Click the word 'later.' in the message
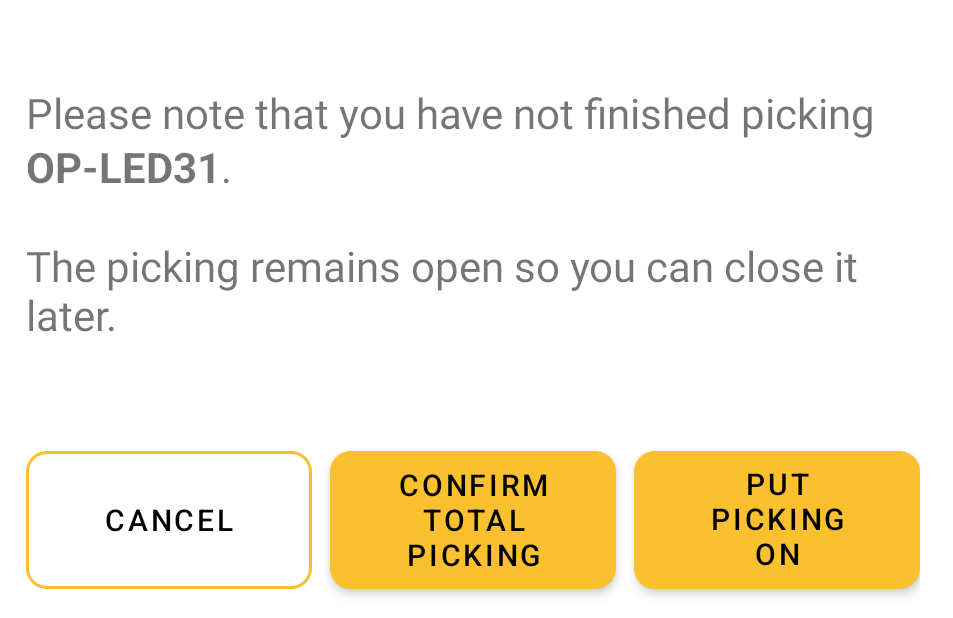Screen dimensions: 953x618 (x=71, y=317)
